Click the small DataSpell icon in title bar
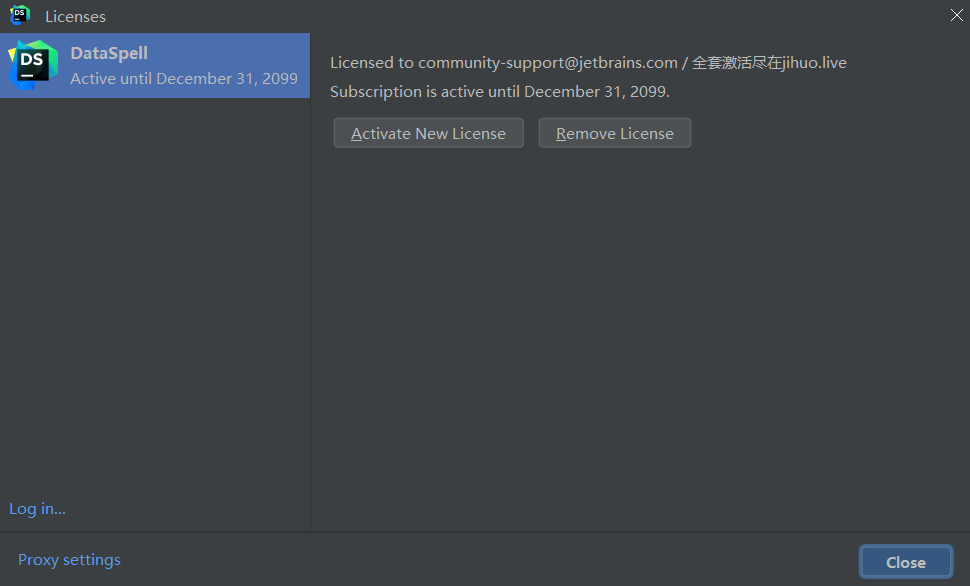 20,16
